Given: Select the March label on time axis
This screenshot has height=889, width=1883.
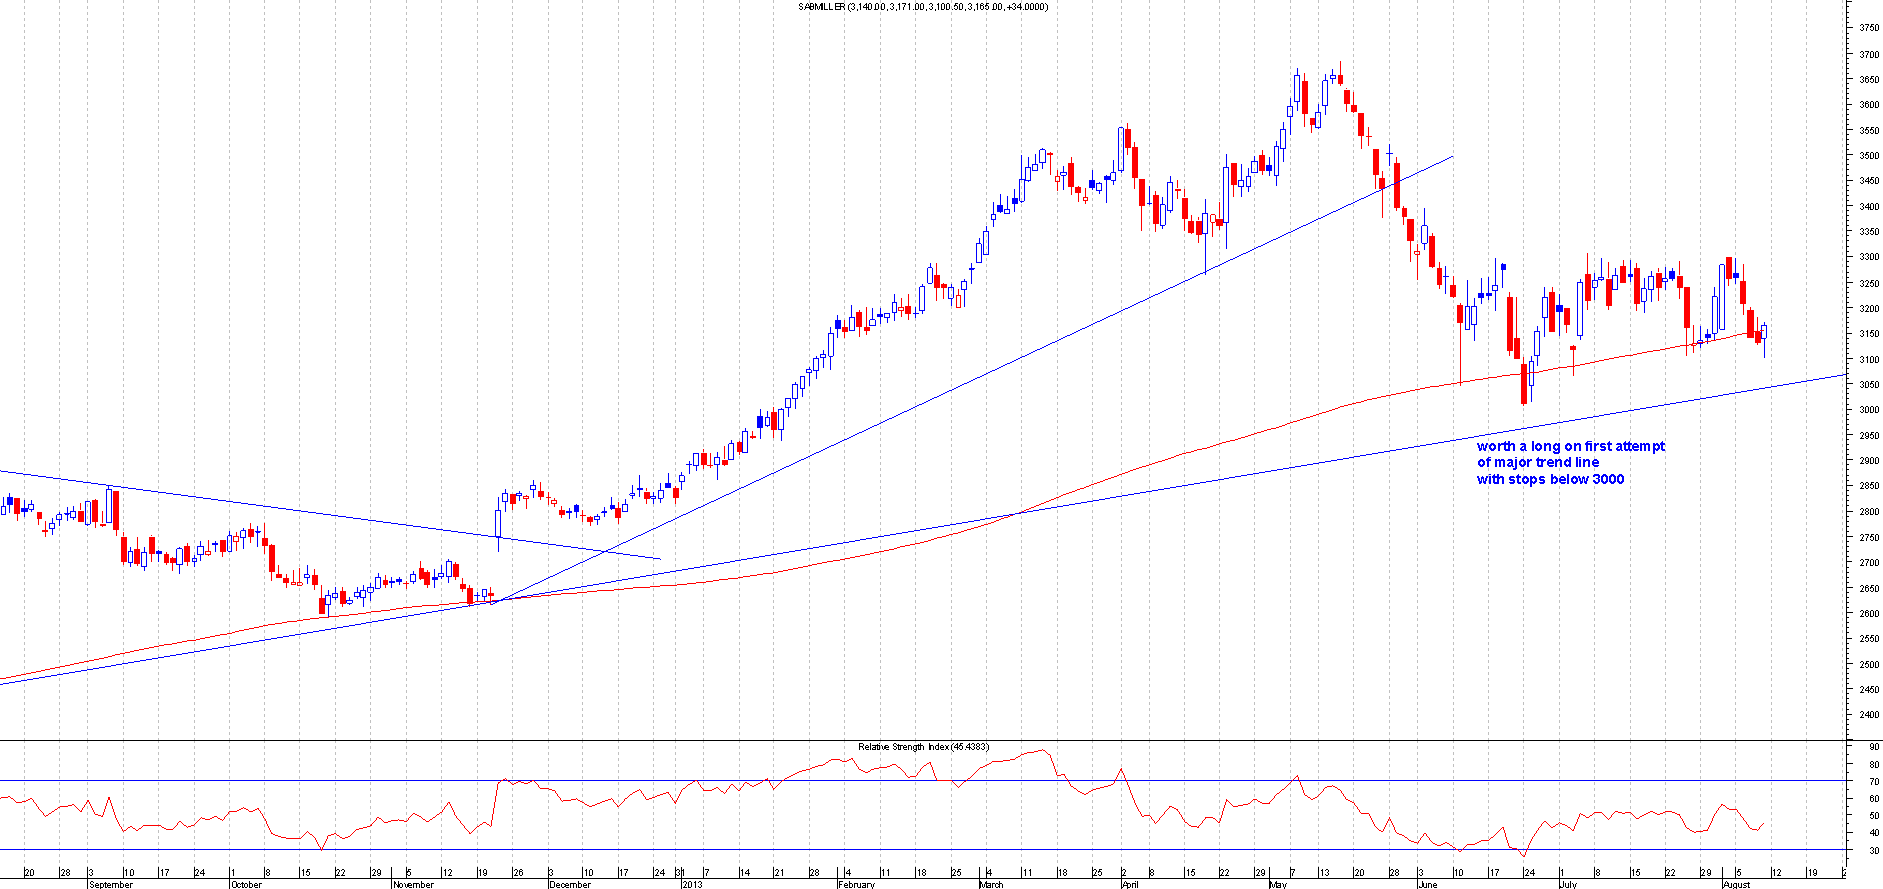Looking at the screenshot, I should [x=991, y=884].
